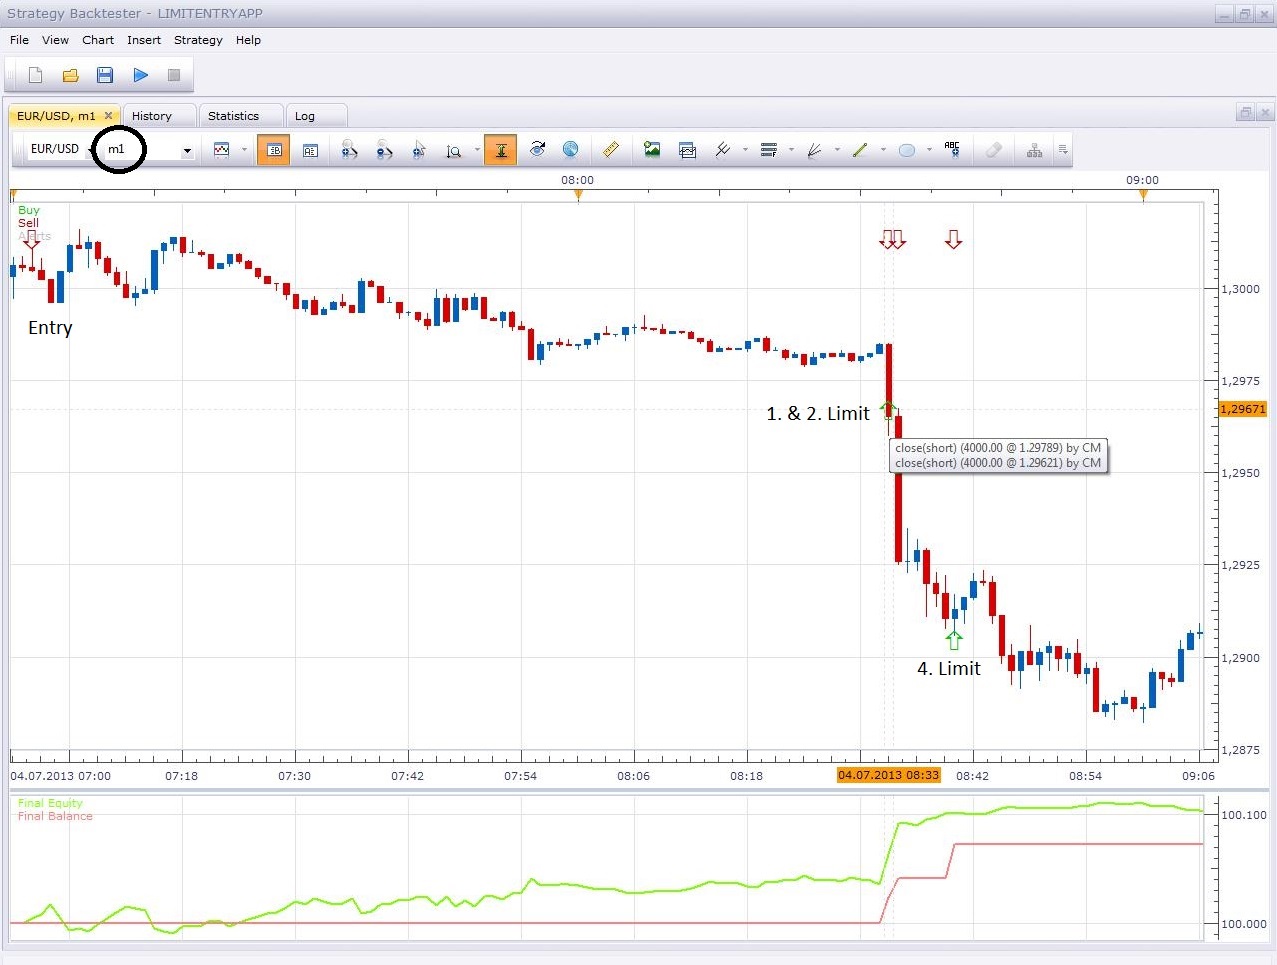Click the EUR/USD instrument field
This screenshot has width=1277, height=965.
click(x=55, y=149)
